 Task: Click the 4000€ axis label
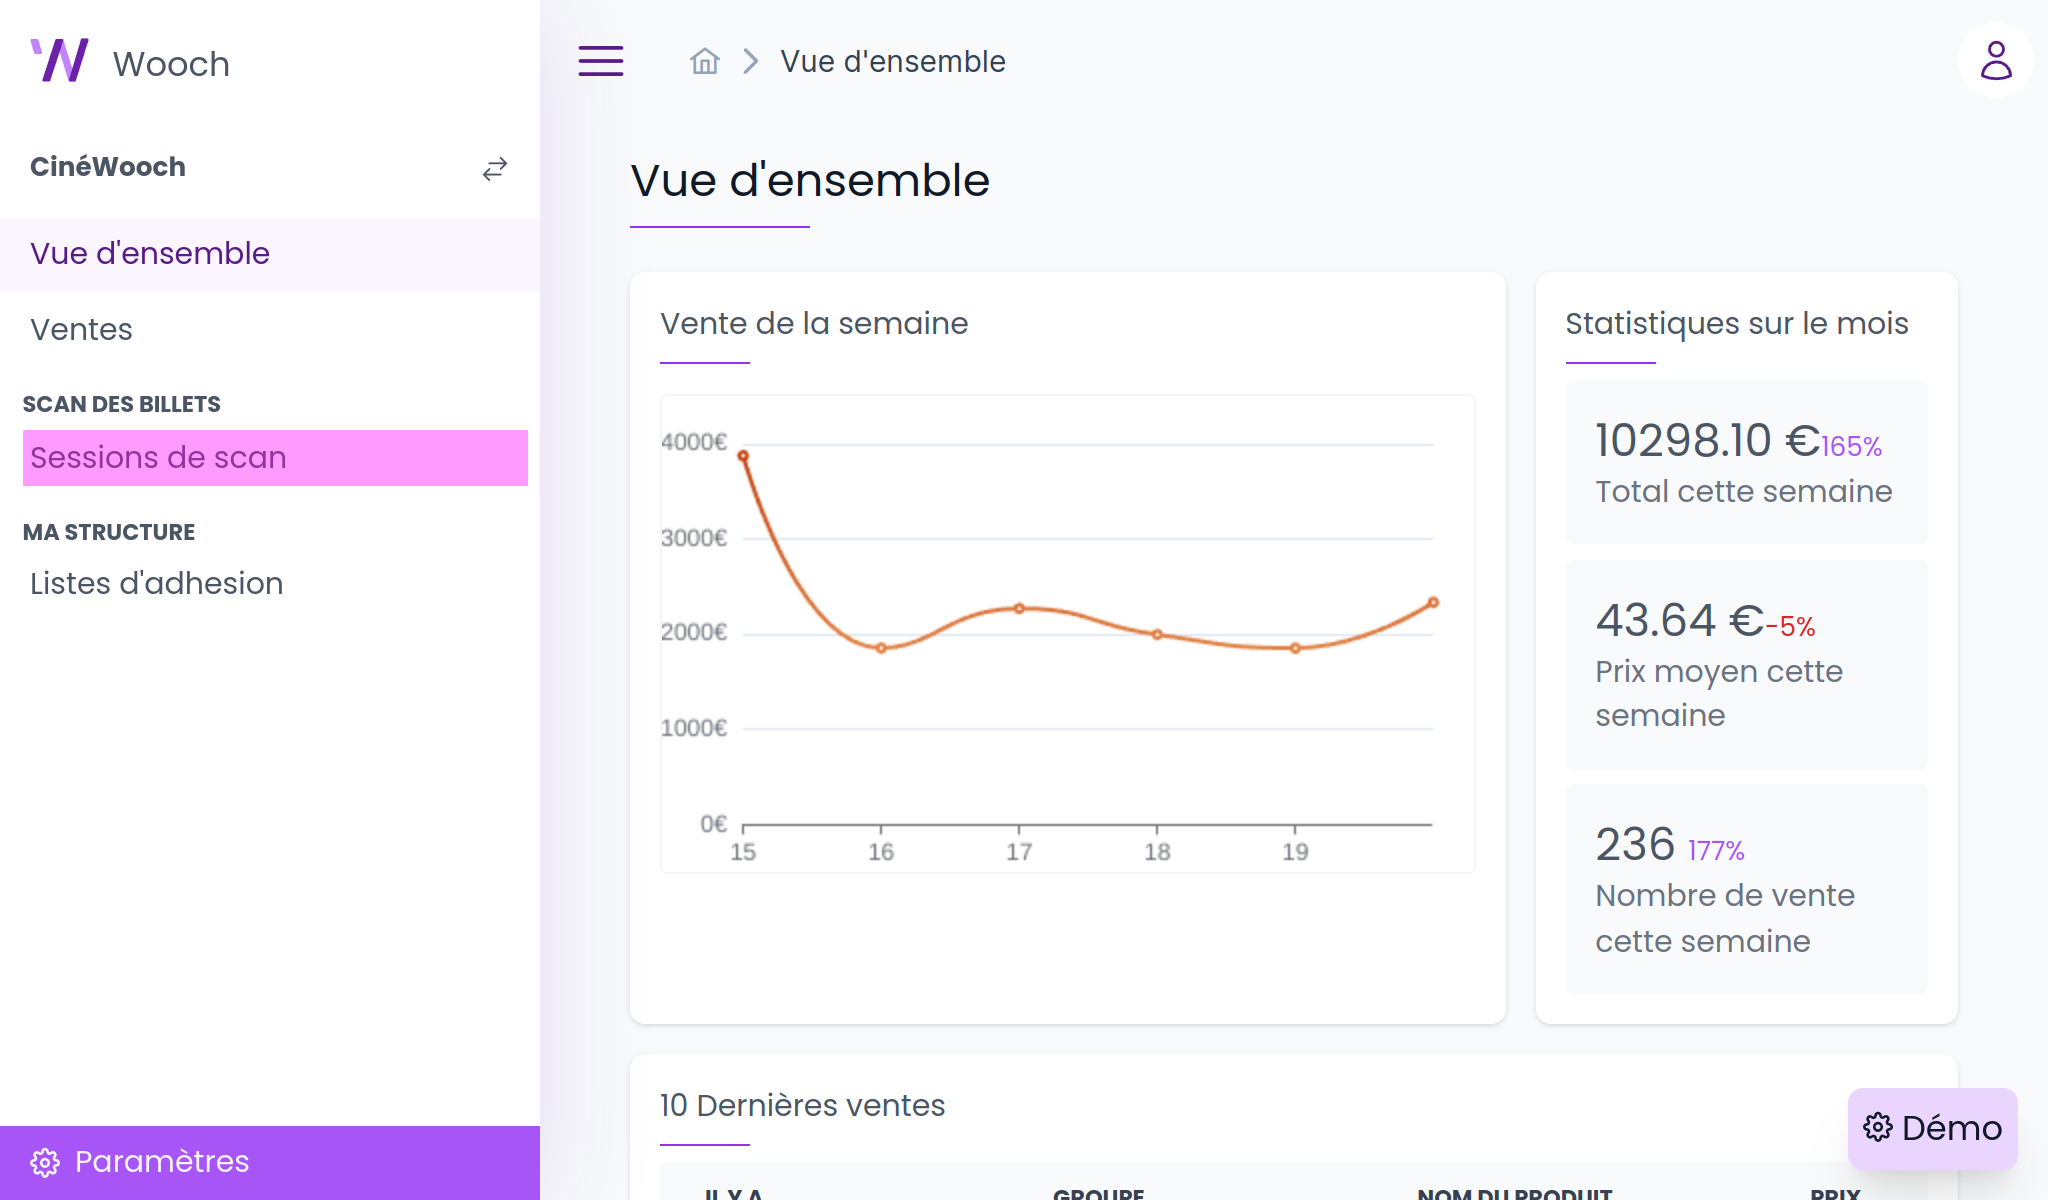(x=694, y=442)
